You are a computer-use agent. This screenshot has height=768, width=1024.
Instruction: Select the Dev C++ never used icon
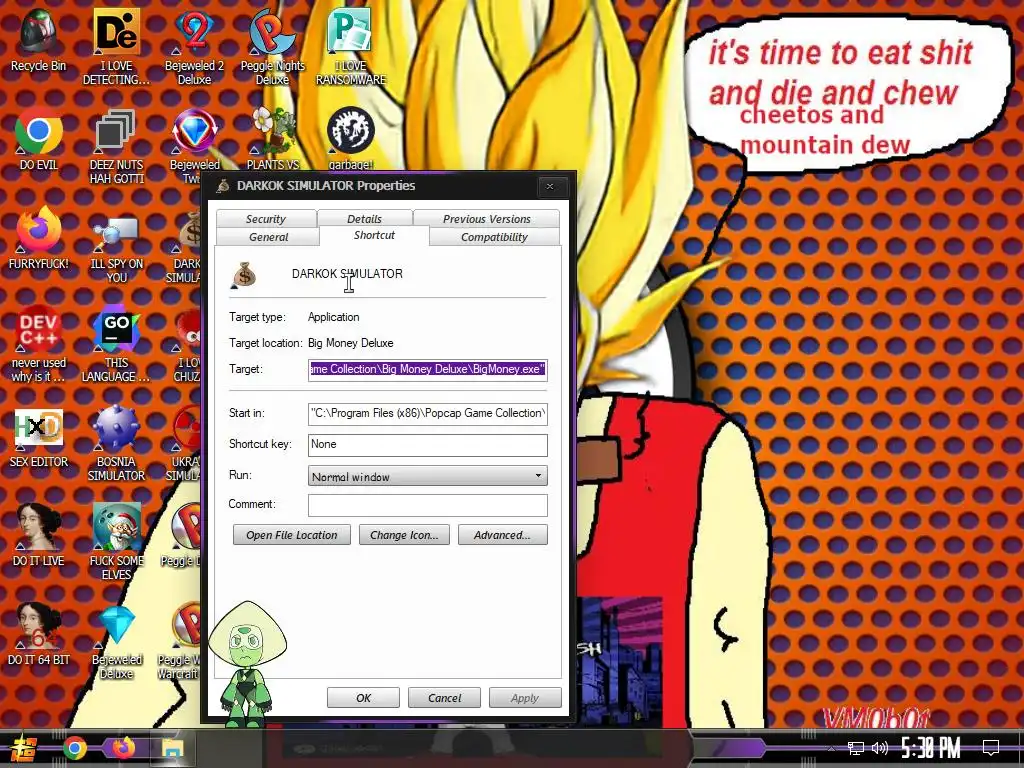point(39,344)
